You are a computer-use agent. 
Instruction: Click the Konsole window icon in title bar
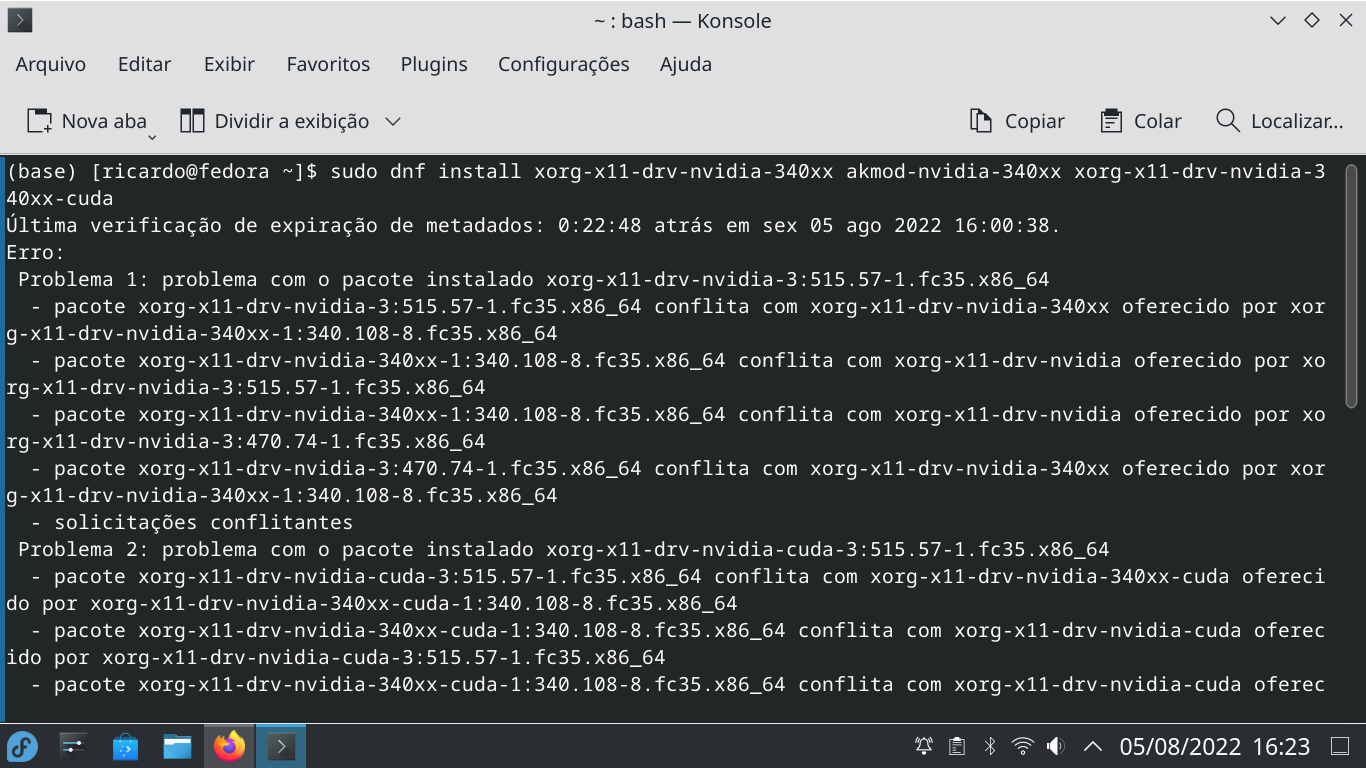[20, 20]
